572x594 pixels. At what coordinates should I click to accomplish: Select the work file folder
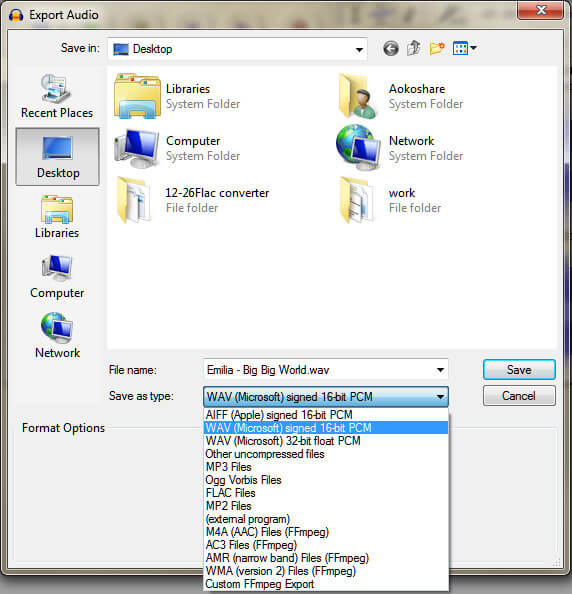391,200
